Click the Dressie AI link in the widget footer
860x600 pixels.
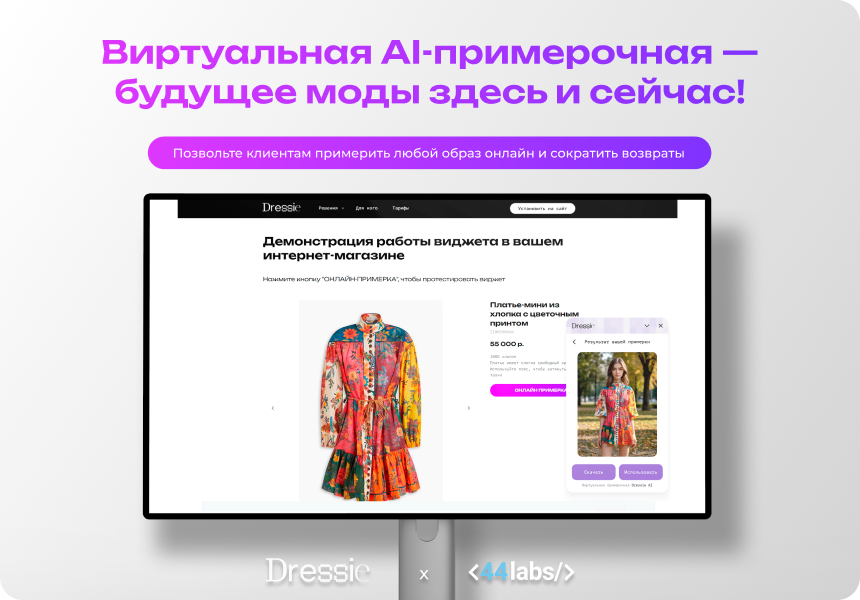641,484
